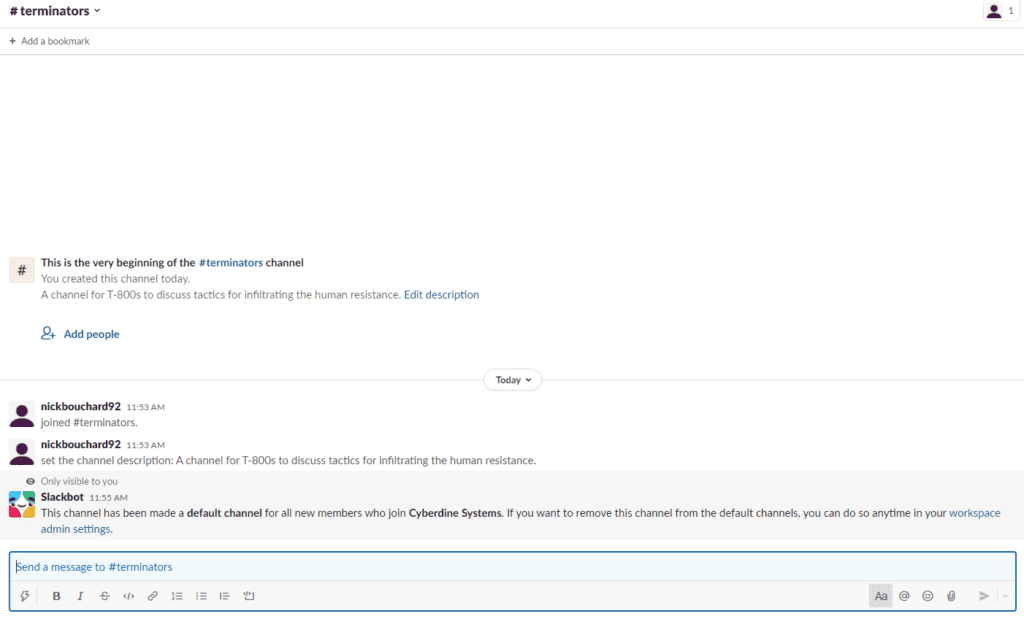Mention someone with the @ icon
Screen dimensions: 1024x619
(x=904, y=596)
